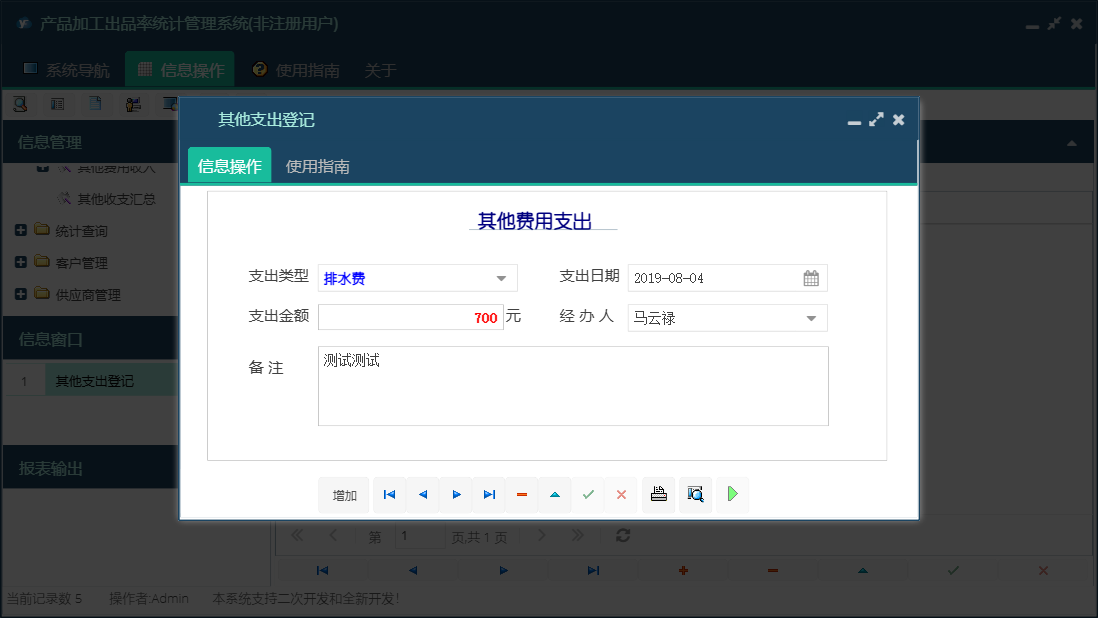Edit the record with the blue triangle icon
The image size is (1098, 618).
(555, 494)
